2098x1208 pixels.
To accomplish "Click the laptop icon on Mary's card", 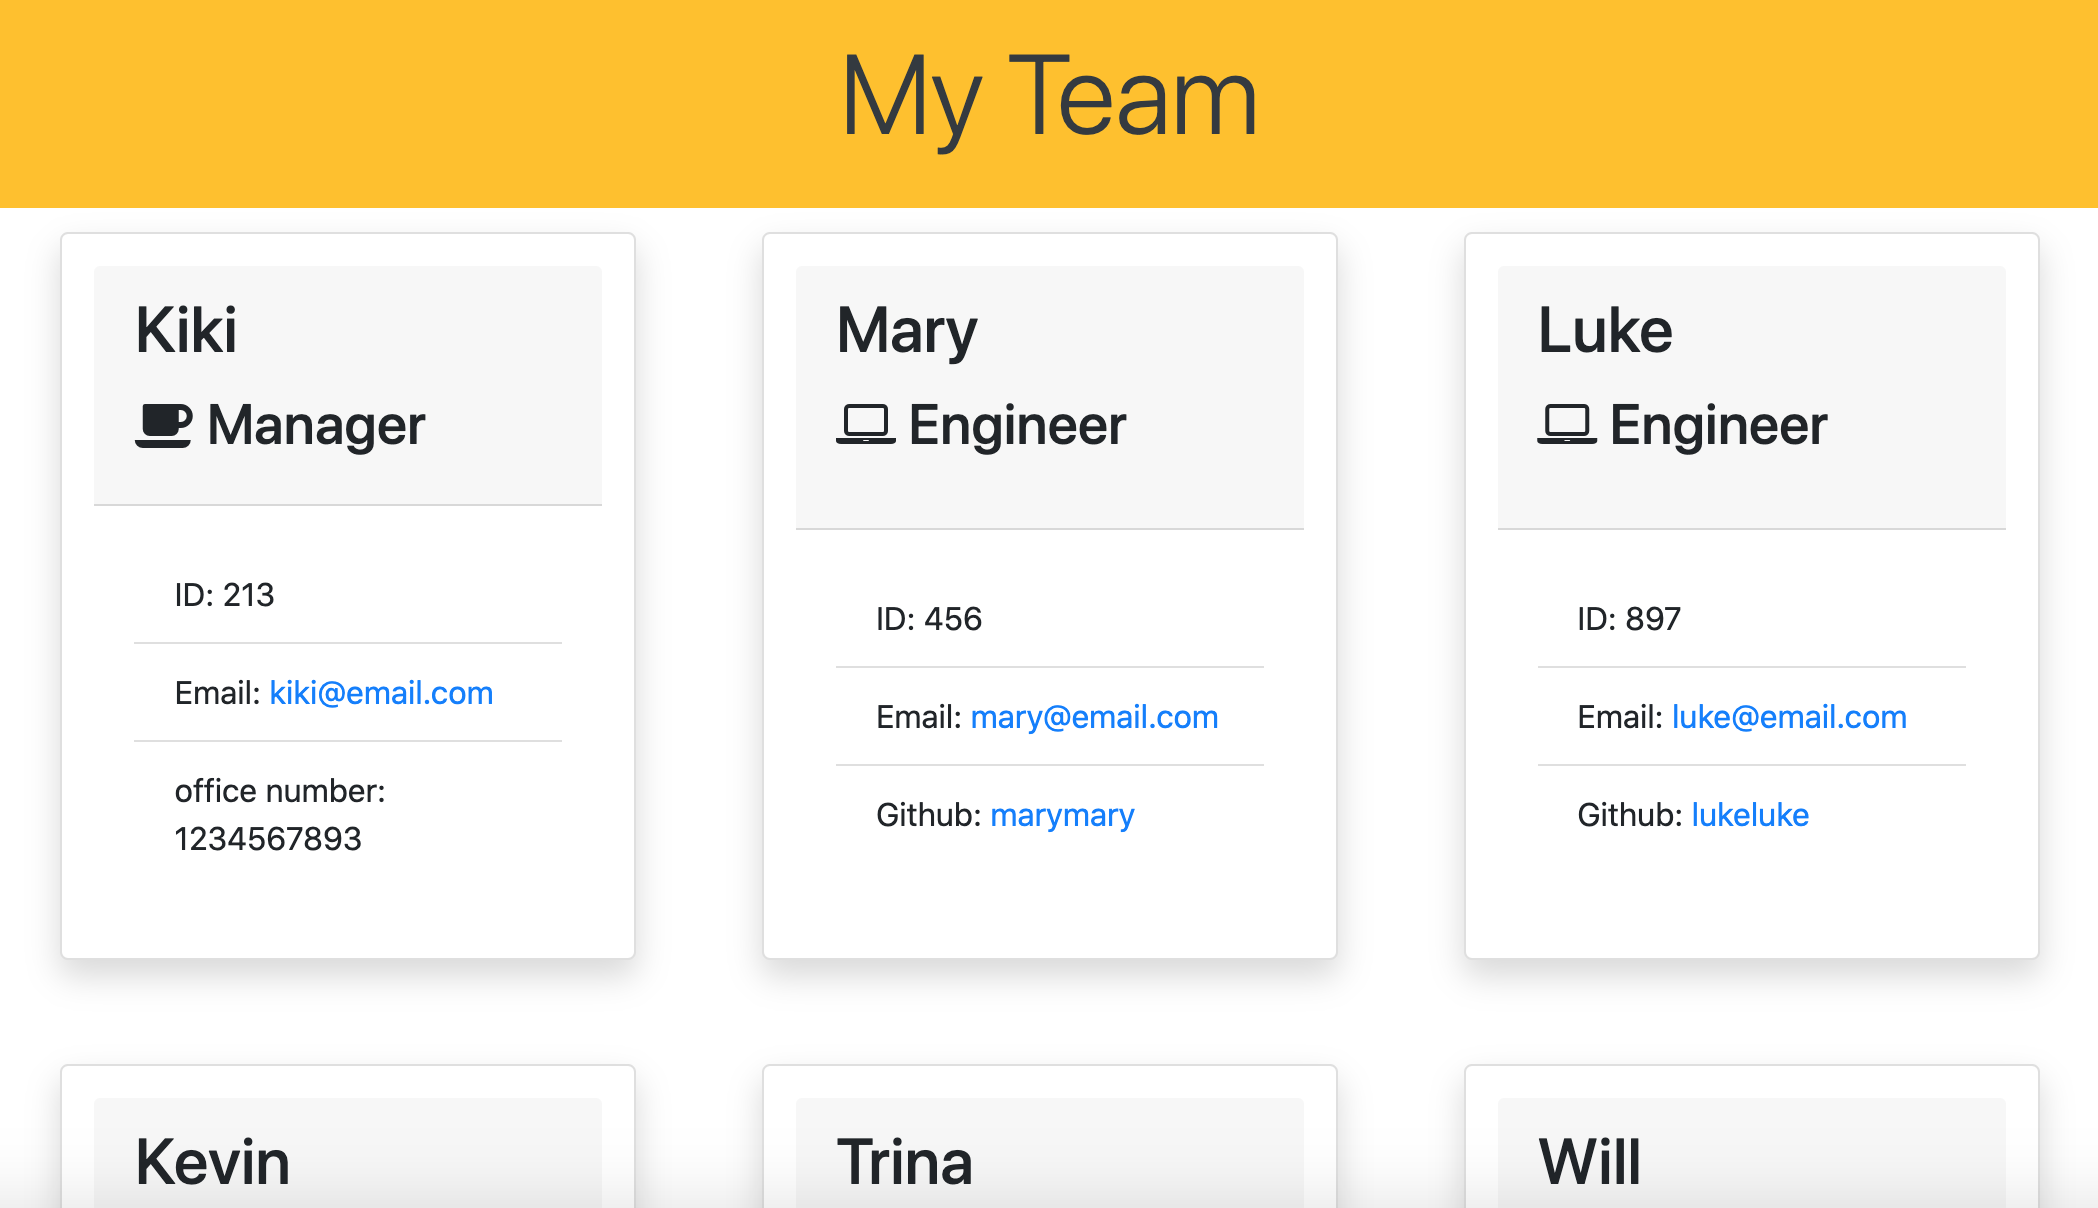I will 865,425.
